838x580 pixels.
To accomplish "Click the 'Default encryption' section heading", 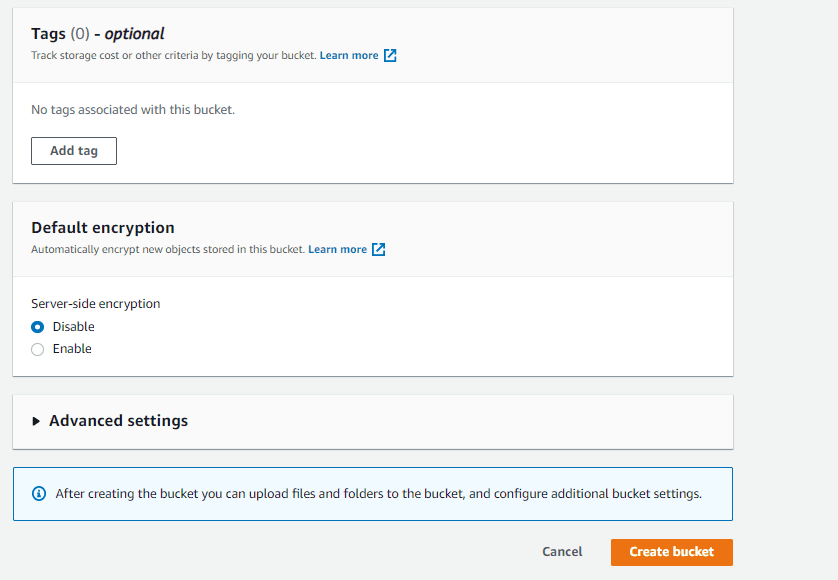I will click(103, 228).
